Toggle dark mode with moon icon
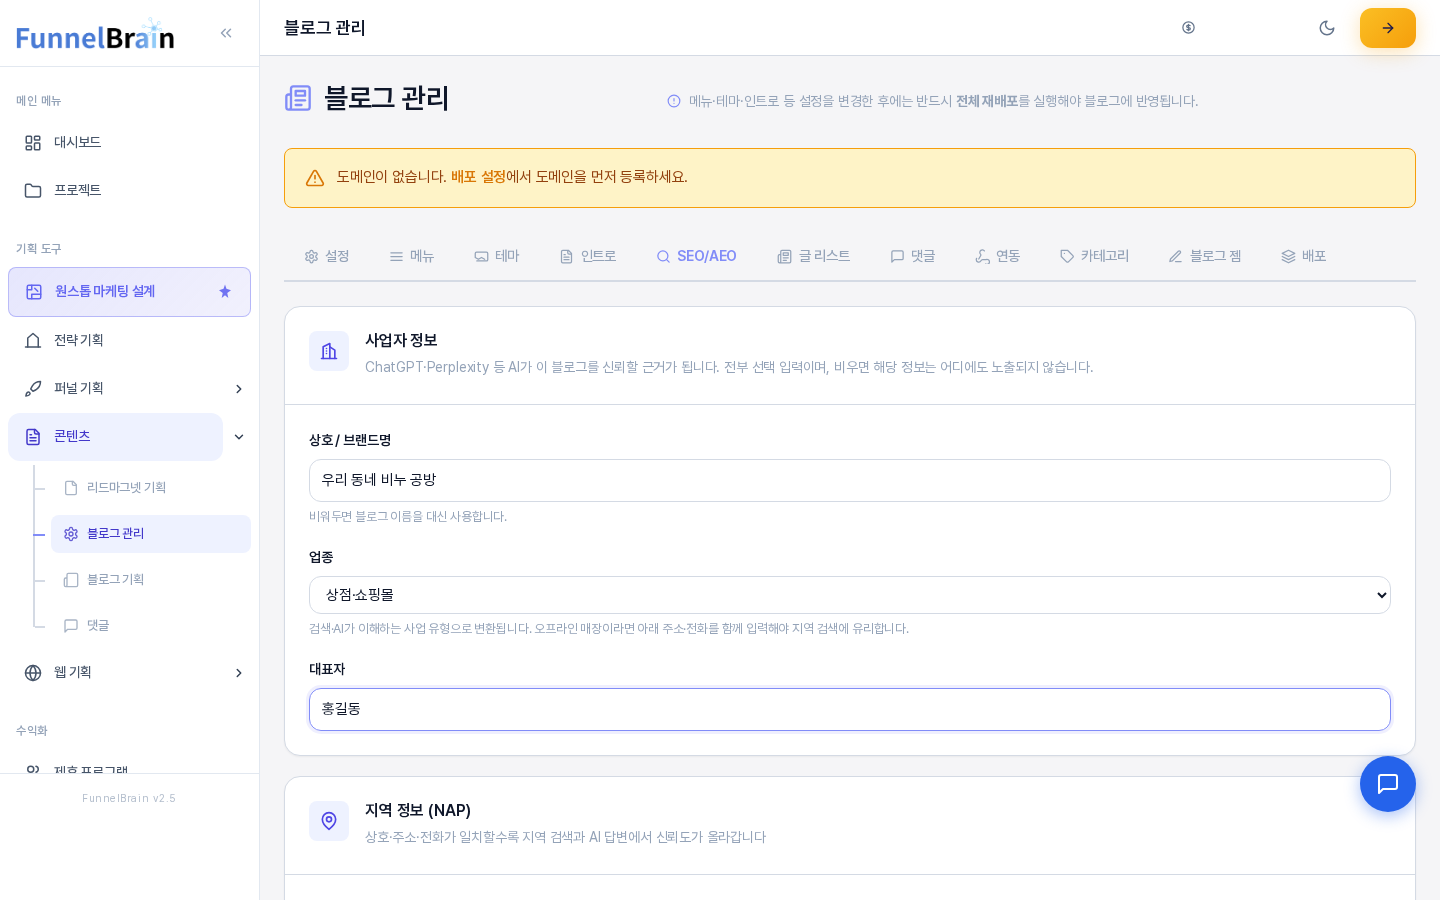This screenshot has width=1440, height=900. (x=1327, y=28)
